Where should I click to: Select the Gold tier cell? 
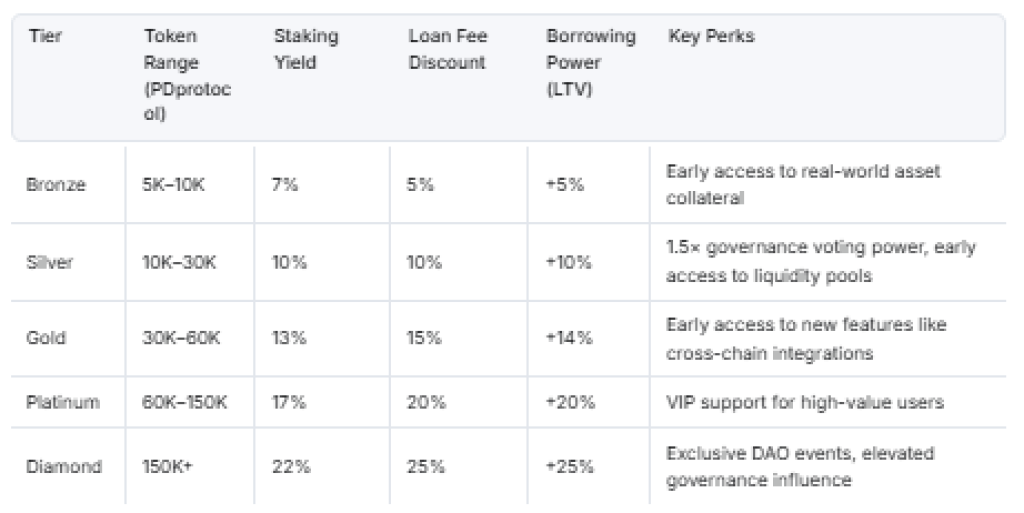pyautogui.click(x=46, y=338)
